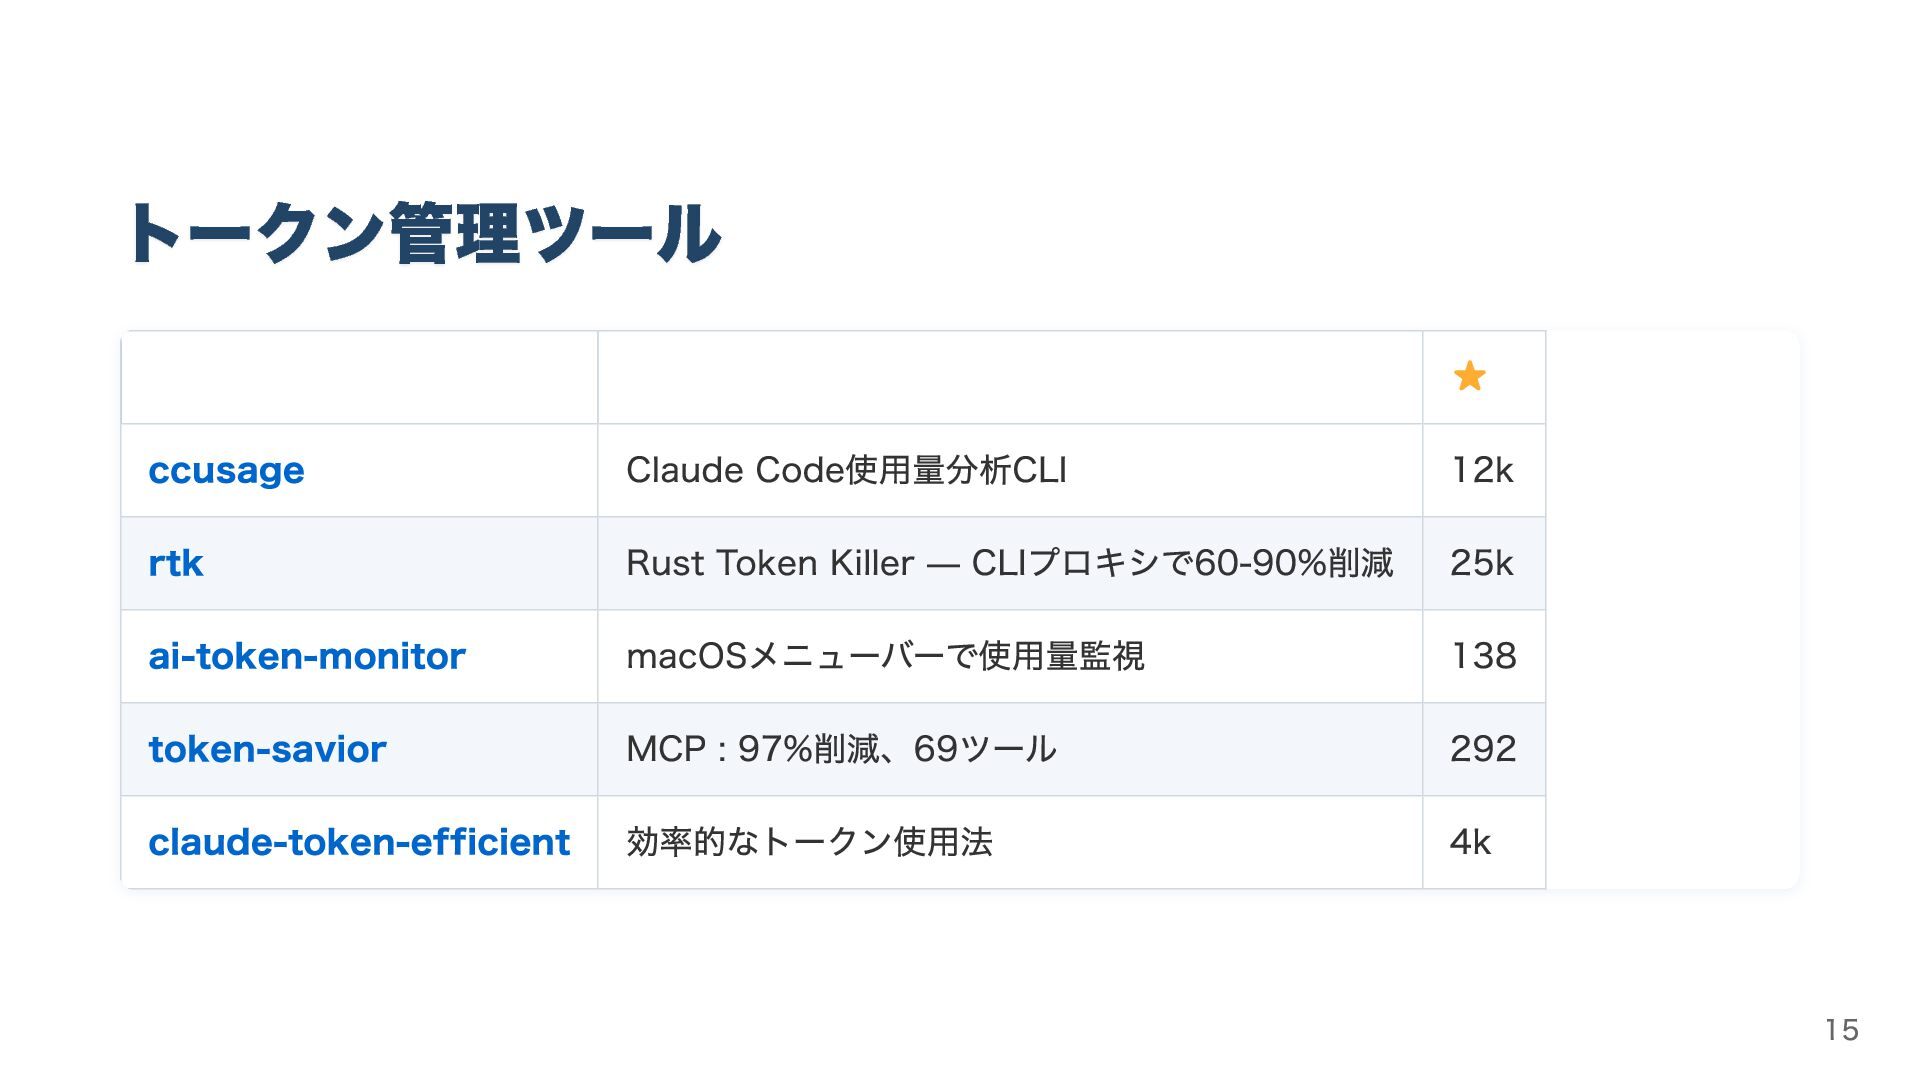This screenshot has width=1920, height=1080.
Task: Open the rtk link
Action: click(176, 563)
